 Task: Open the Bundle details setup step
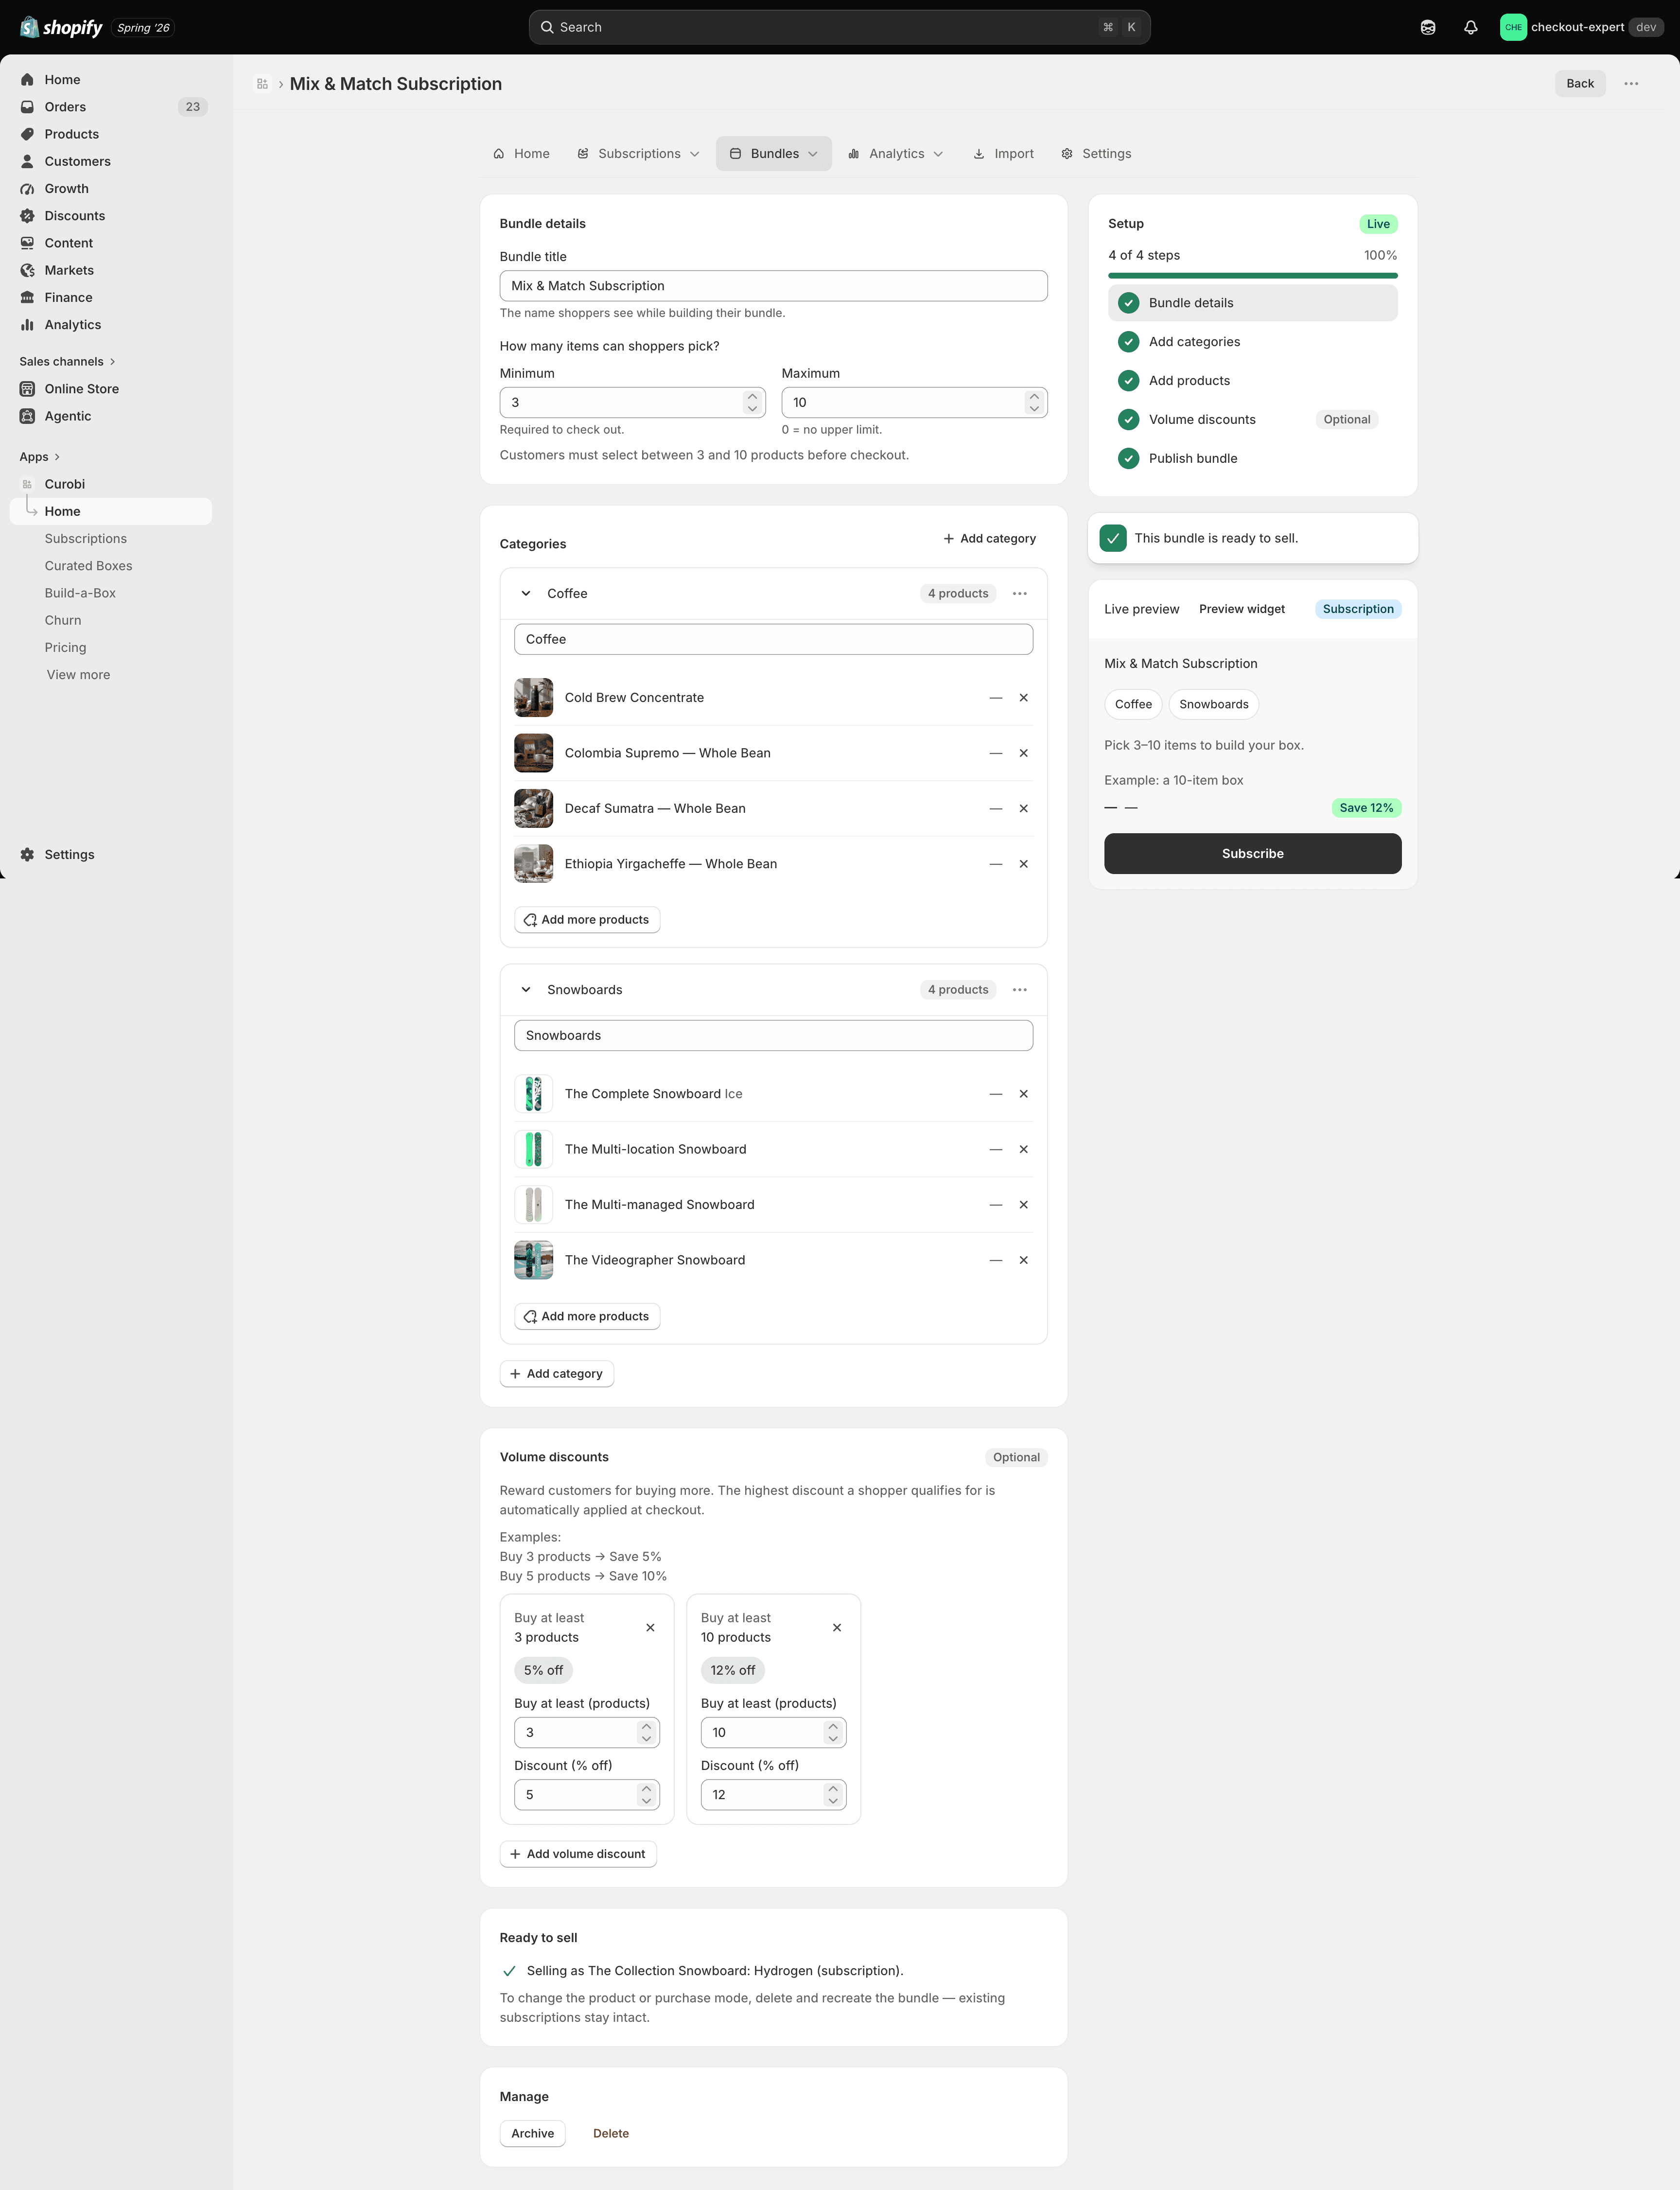click(1252, 303)
